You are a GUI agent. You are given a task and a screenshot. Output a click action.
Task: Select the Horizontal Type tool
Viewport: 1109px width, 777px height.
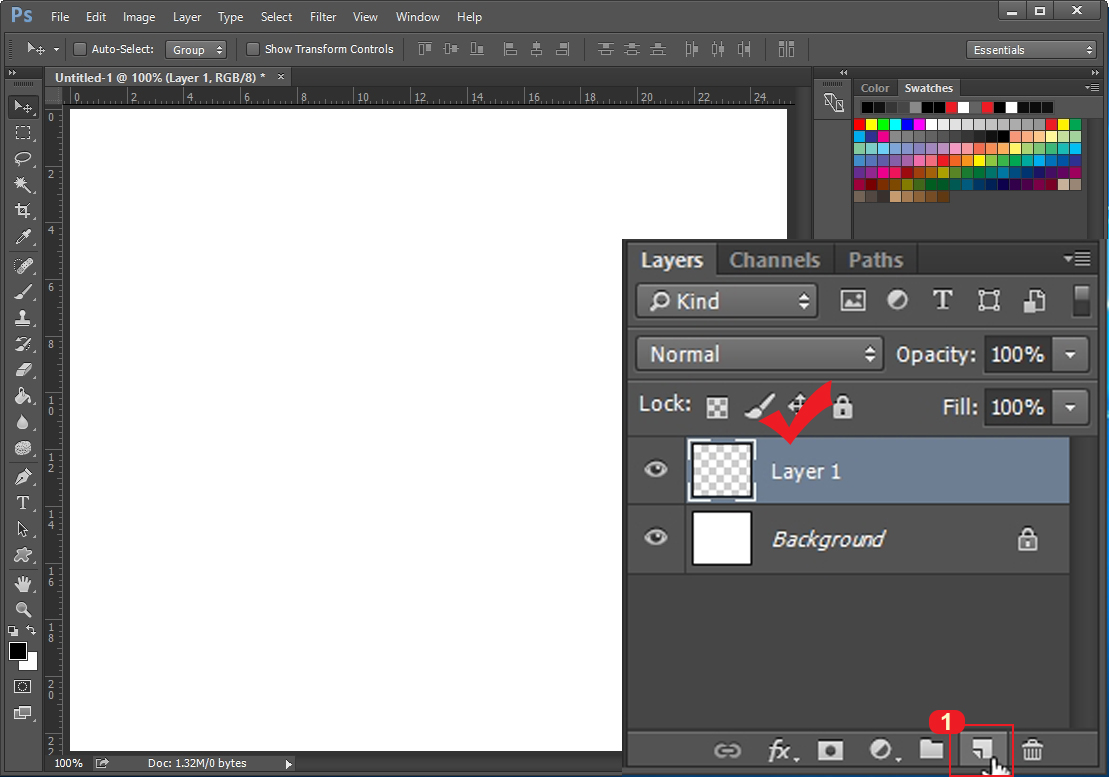pos(23,503)
